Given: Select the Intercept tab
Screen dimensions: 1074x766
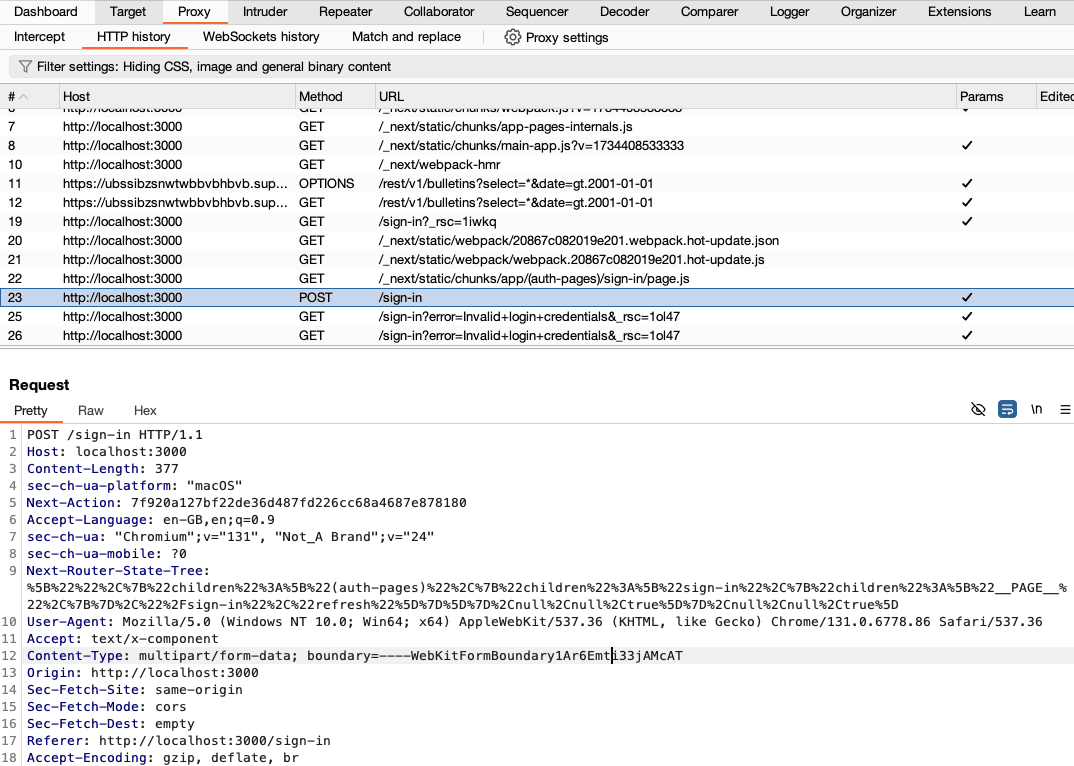Looking at the screenshot, I should [39, 36].
